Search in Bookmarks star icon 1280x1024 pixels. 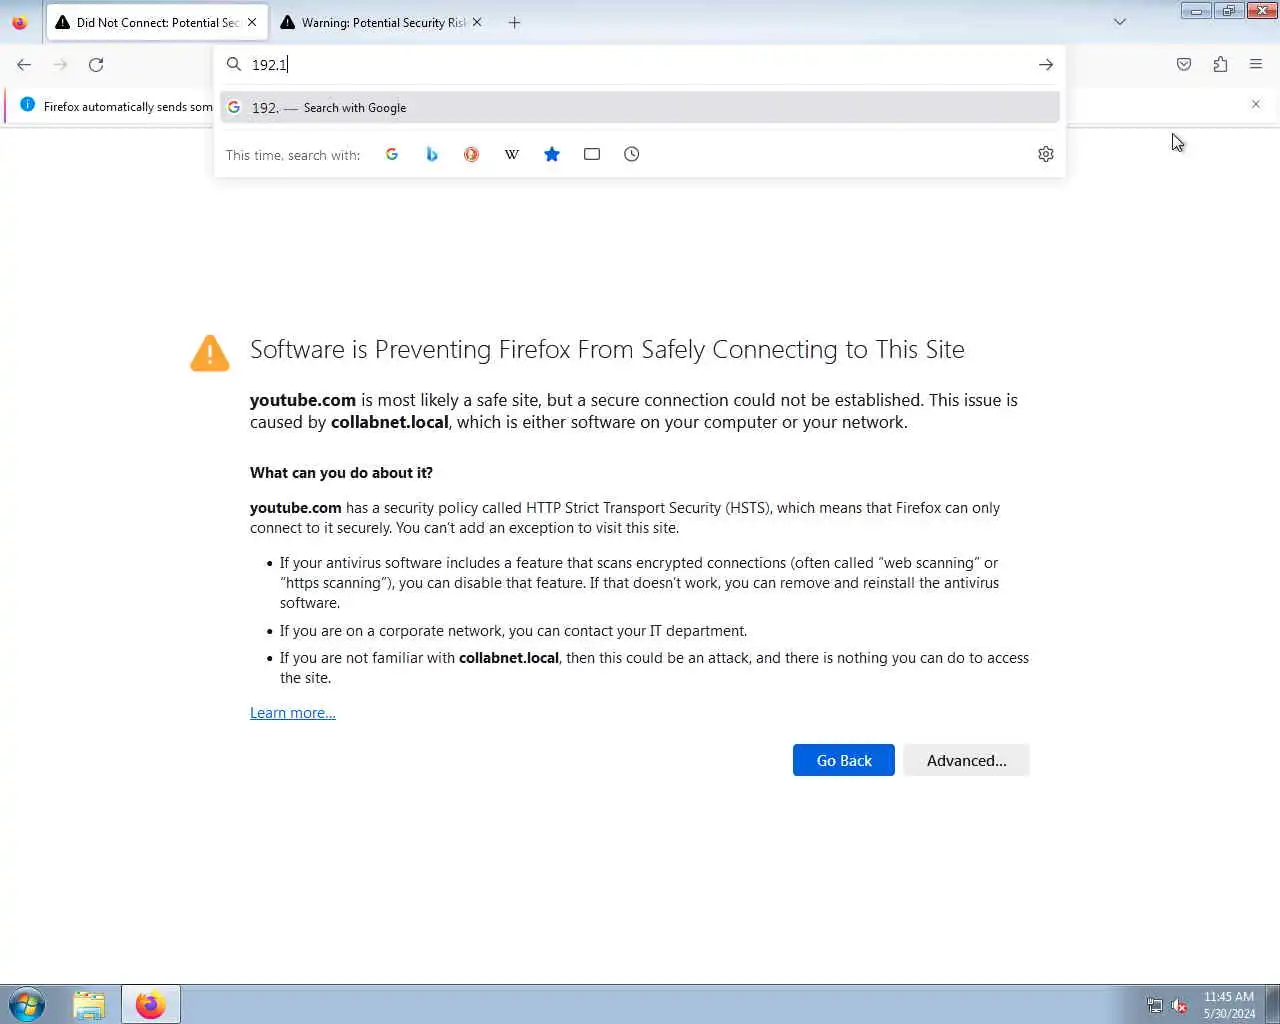[x=552, y=154]
